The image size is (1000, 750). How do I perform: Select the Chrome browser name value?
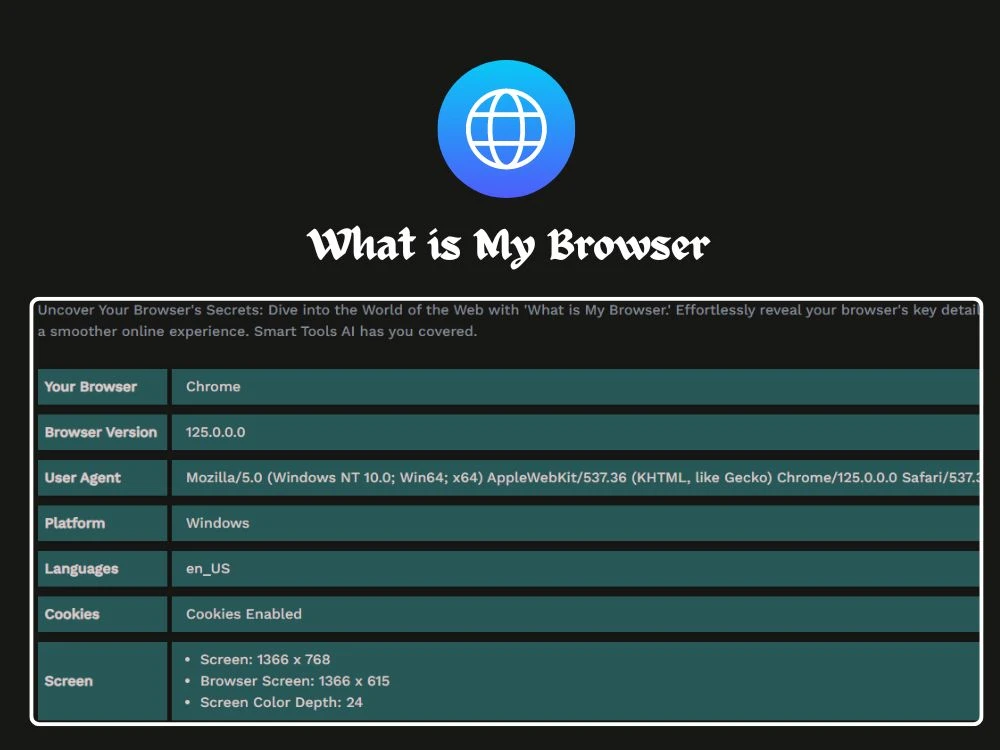pyautogui.click(x=213, y=387)
